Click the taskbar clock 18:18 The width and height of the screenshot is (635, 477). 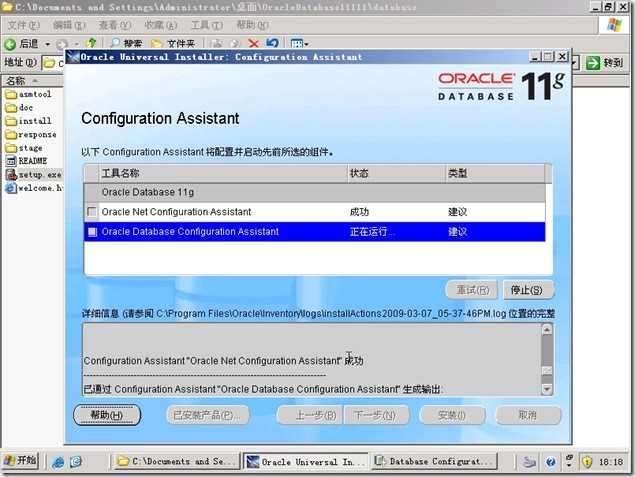[x=611, y=462]
